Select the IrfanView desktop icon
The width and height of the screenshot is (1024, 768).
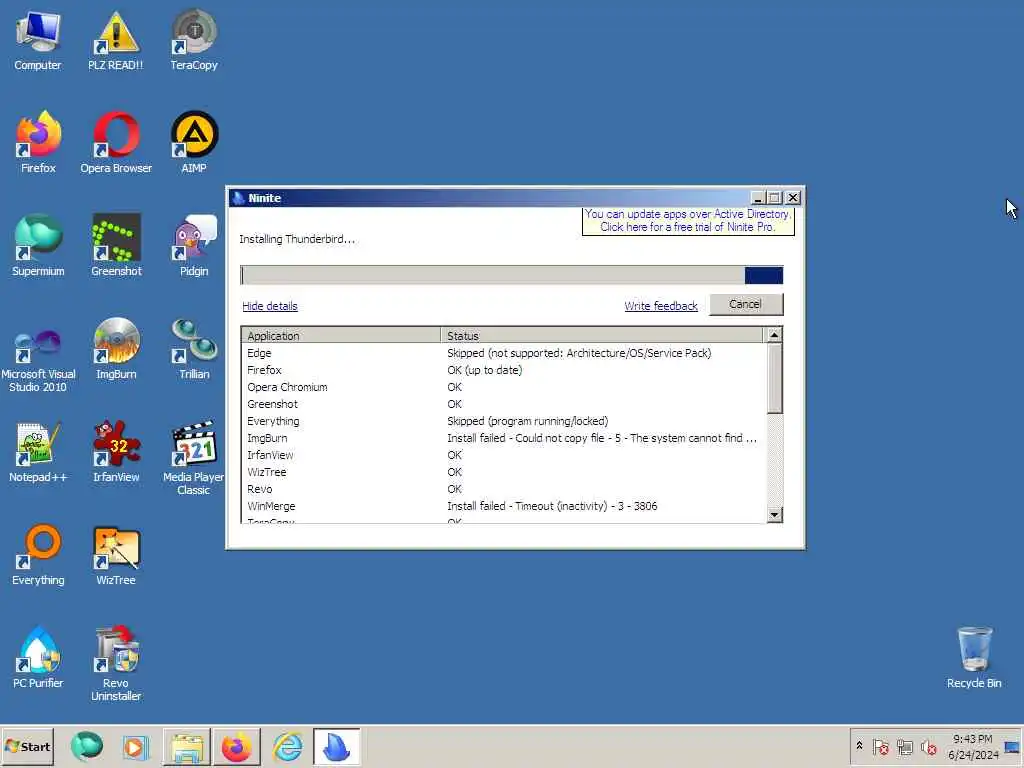click(x=116, y=452)
